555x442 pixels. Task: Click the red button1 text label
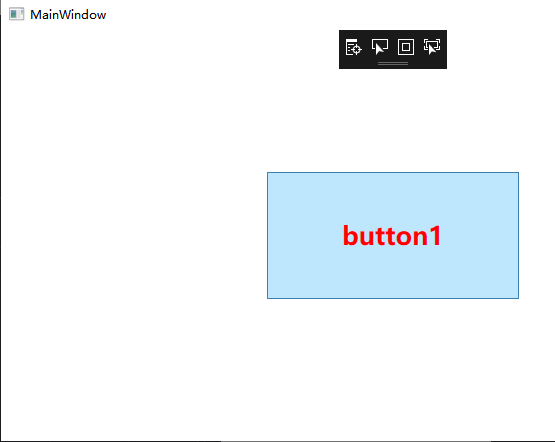pos(392,236)
